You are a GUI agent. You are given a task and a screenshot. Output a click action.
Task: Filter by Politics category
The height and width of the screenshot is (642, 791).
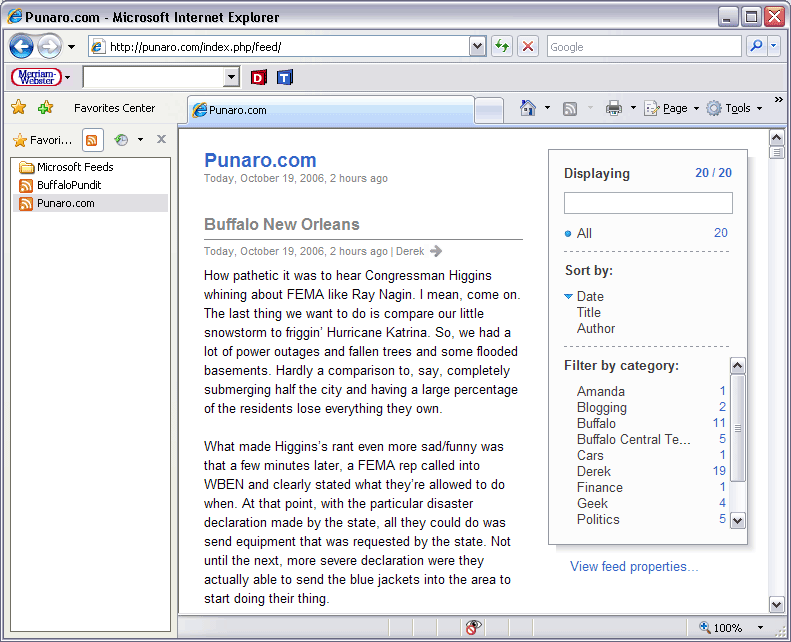tap(598, 519)
